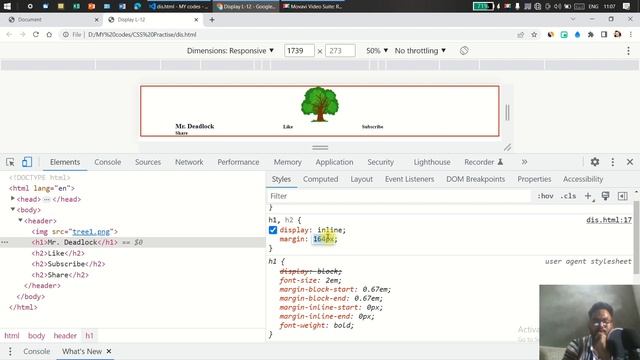Select the h2 Subscribe element row

pos(133,264)
